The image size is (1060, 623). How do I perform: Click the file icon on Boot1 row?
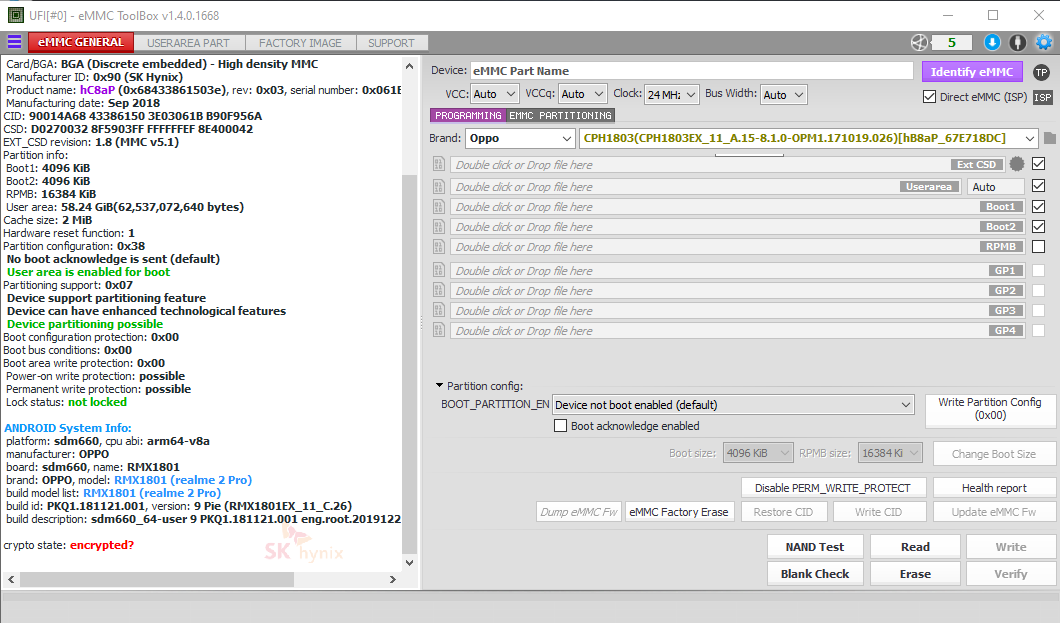(x=439, y=207)
